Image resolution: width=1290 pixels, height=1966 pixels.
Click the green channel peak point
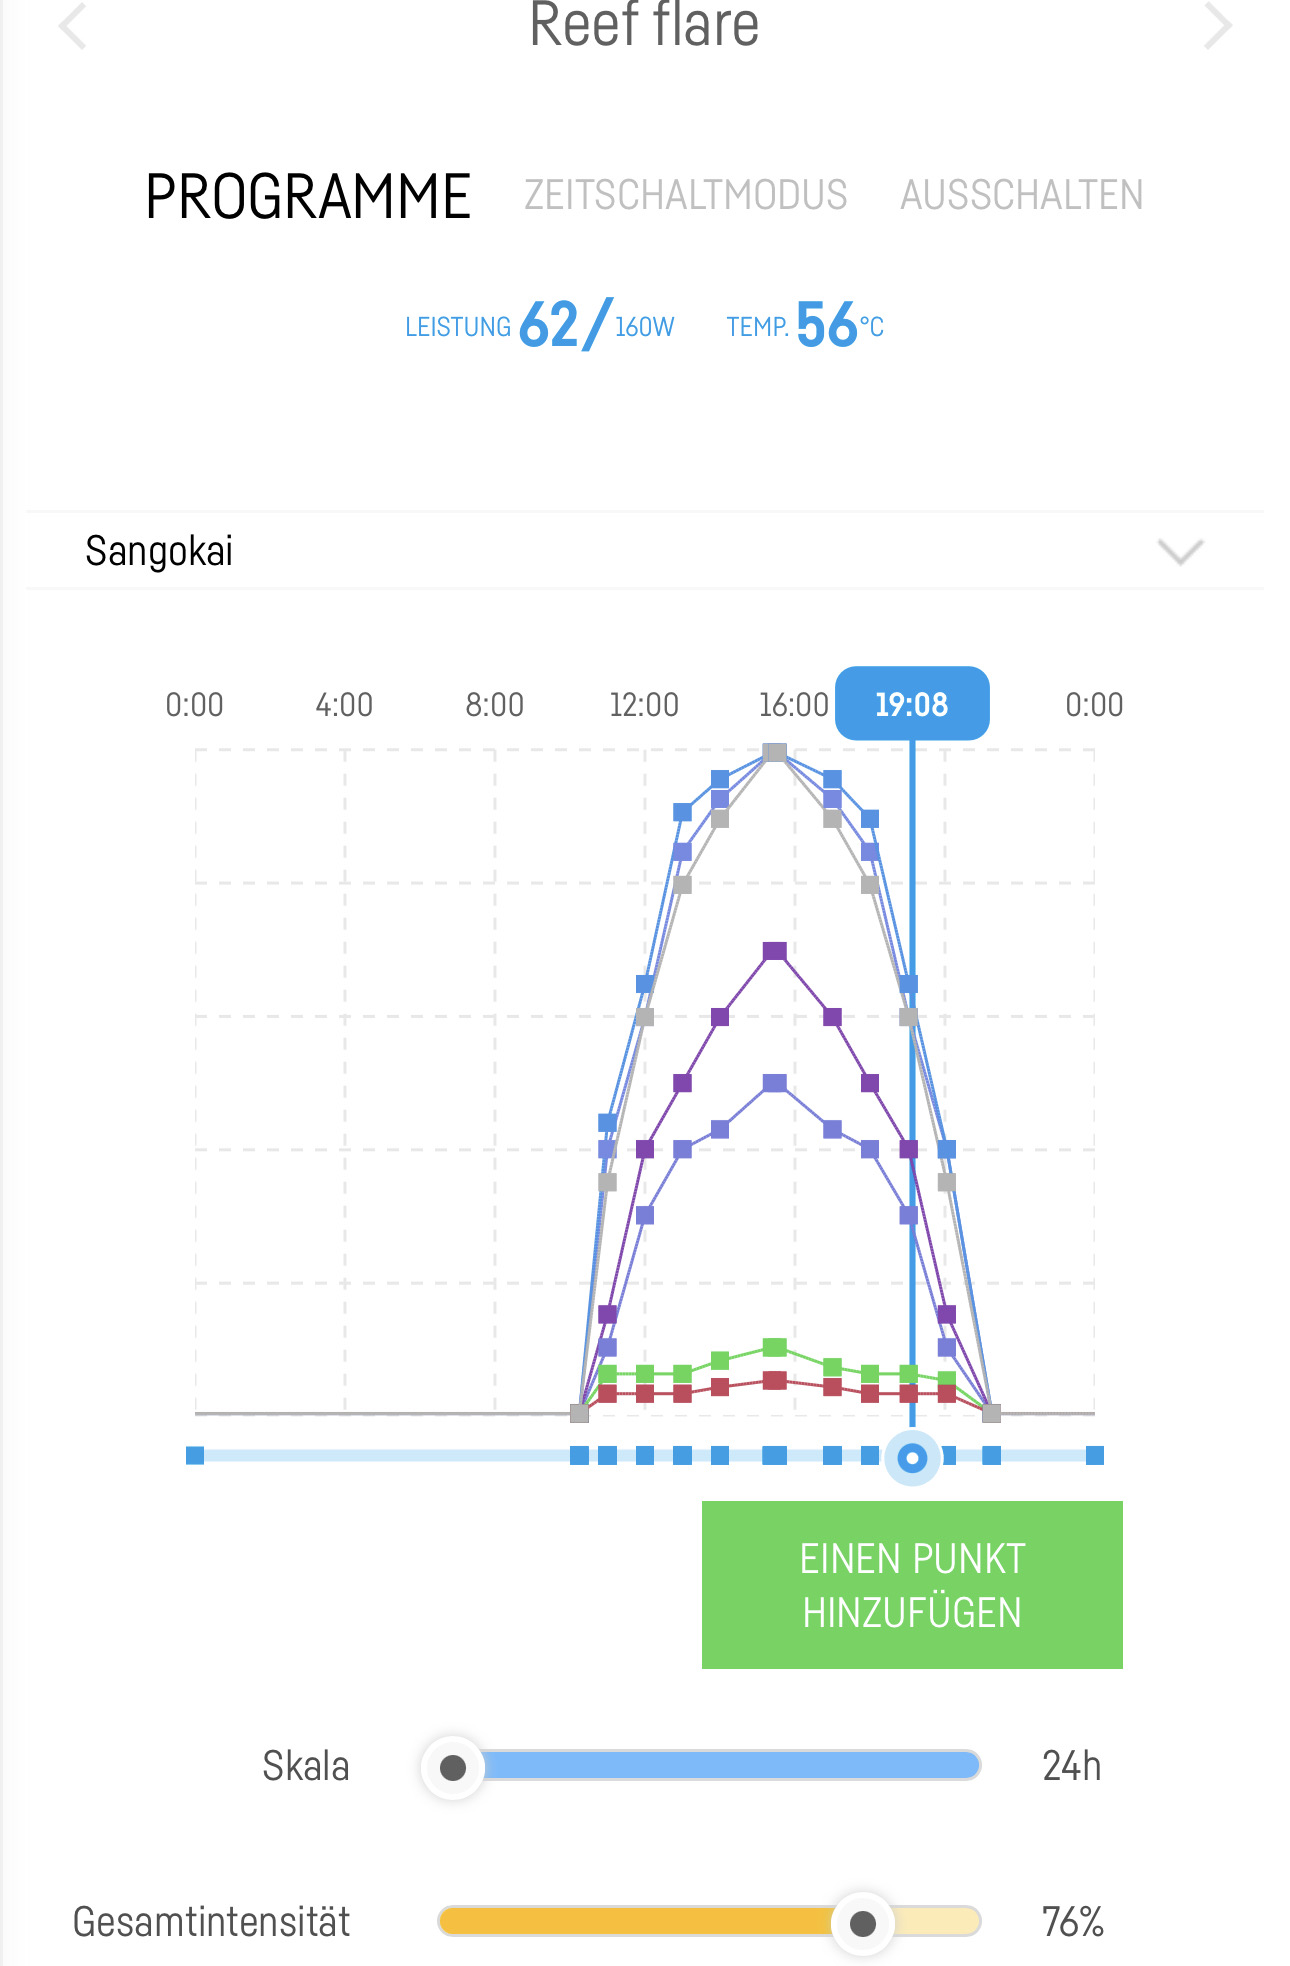(774, 1347)
